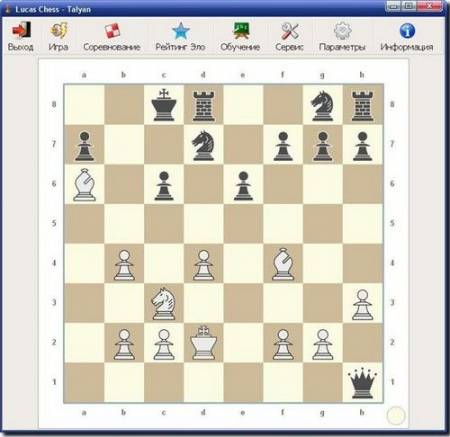This screenshot has height=437, width=450.
Task: Open the Параметры gear icon
Action: [x=342, y=31]
